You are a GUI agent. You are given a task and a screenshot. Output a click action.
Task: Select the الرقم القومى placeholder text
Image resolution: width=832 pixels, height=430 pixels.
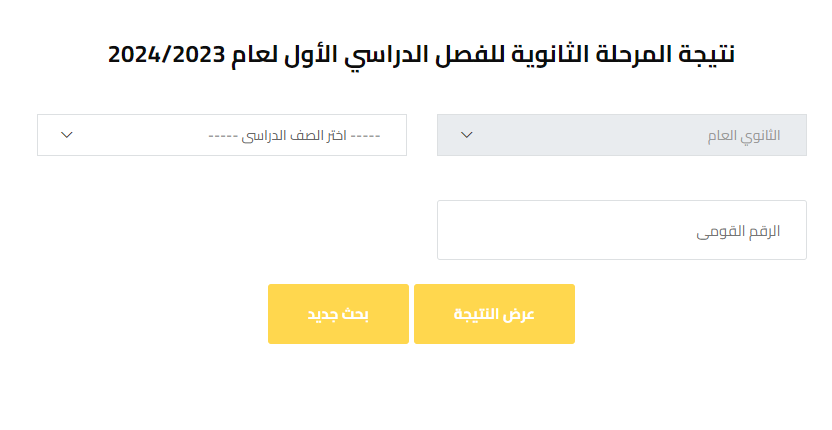[x=738, y=231]
